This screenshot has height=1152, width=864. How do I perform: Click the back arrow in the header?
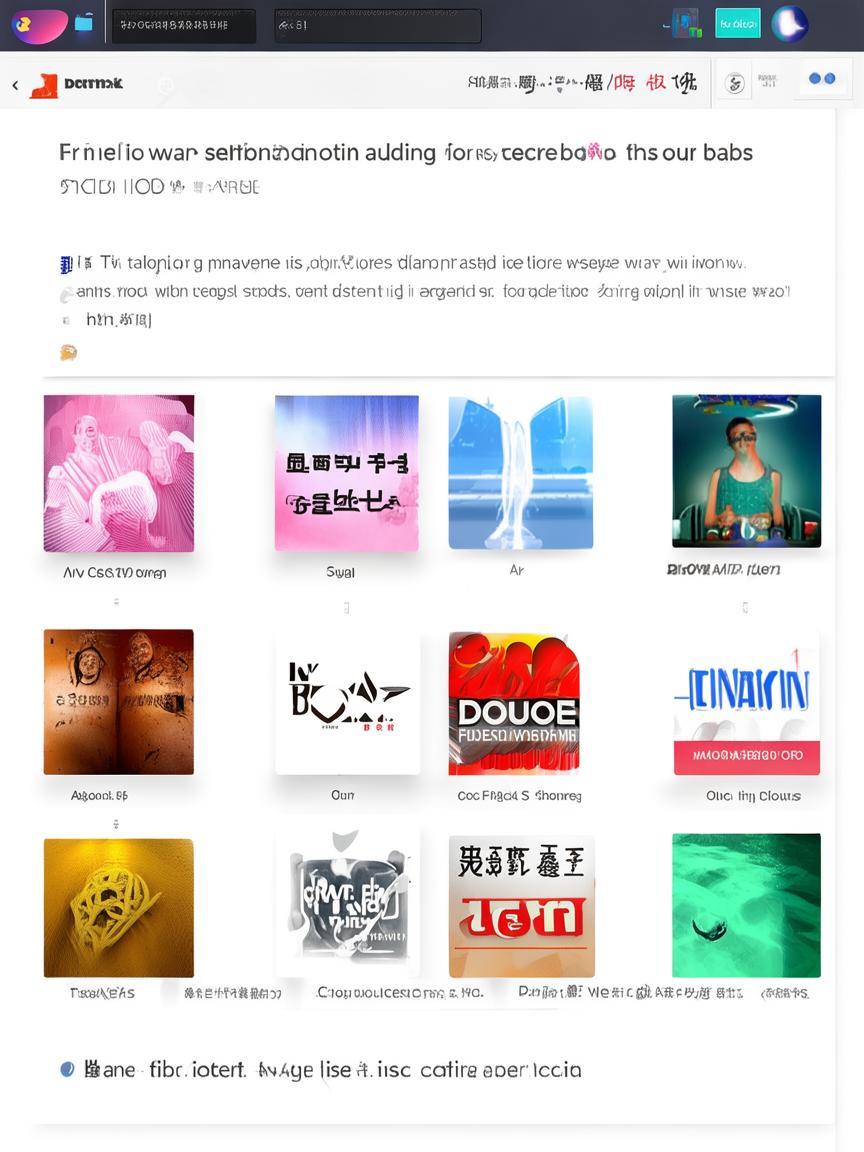15,85
